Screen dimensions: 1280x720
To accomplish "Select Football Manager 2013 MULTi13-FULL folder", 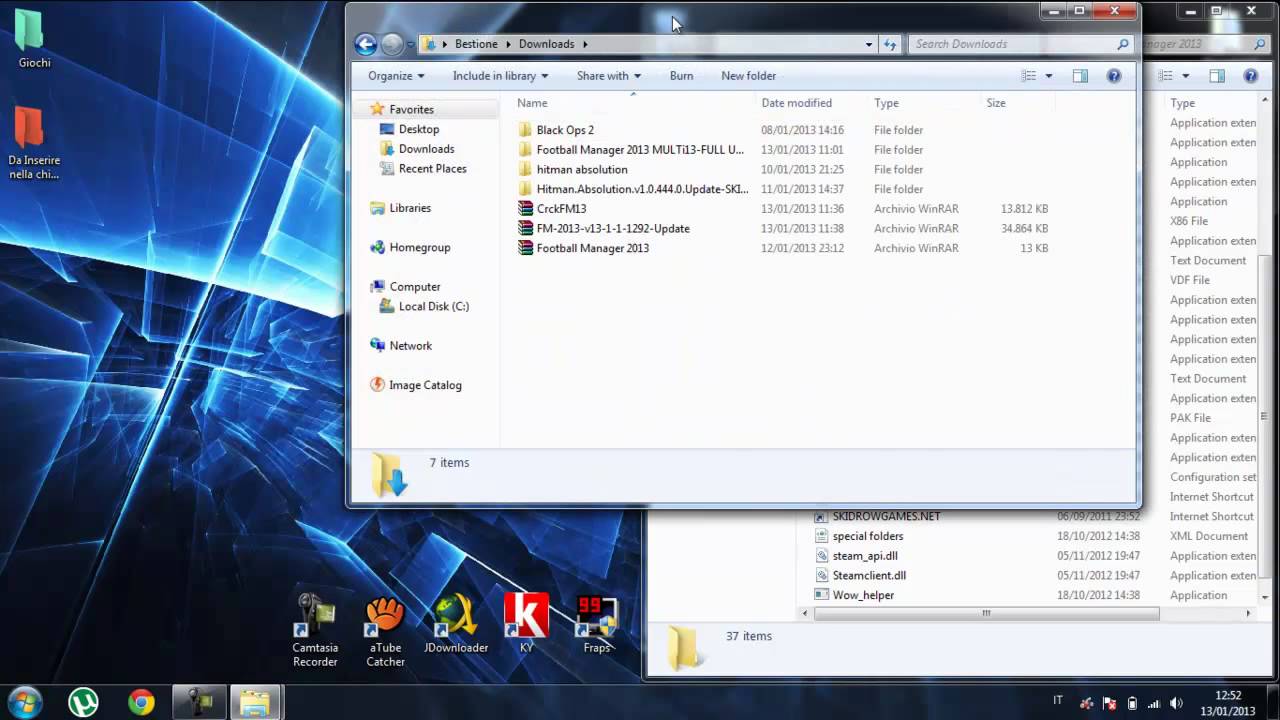I will click(x=640, y=150).
